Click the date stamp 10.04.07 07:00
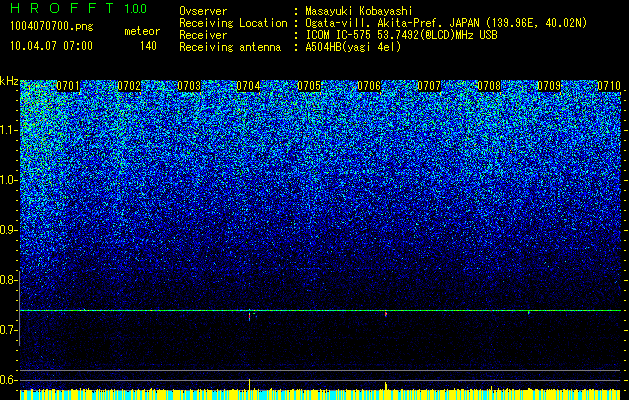Image resolution: width=629 pixels, height=400 pixels. click(51, 46)
